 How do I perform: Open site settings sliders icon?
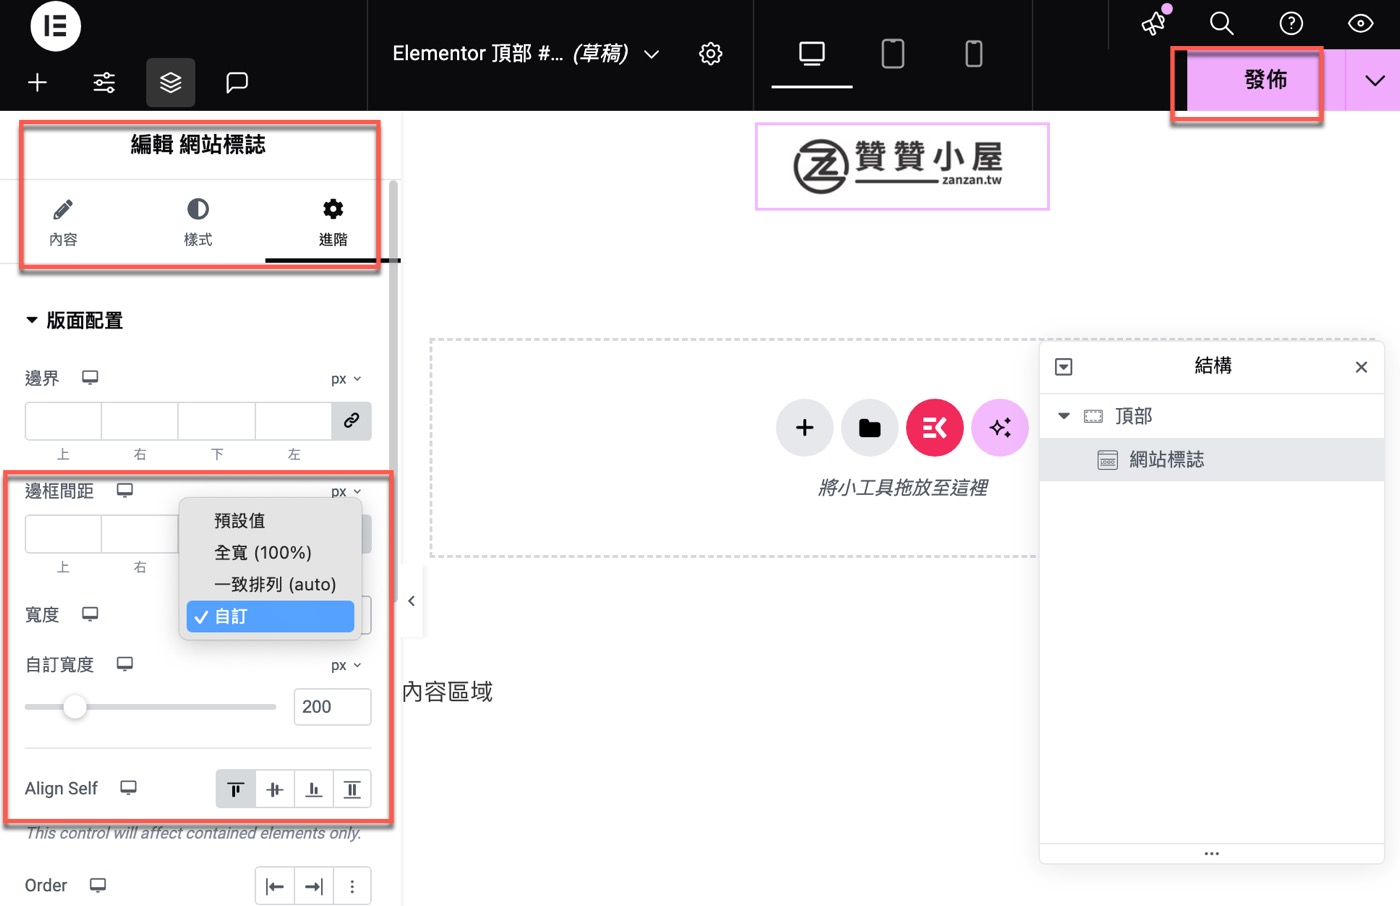[104, 83]
